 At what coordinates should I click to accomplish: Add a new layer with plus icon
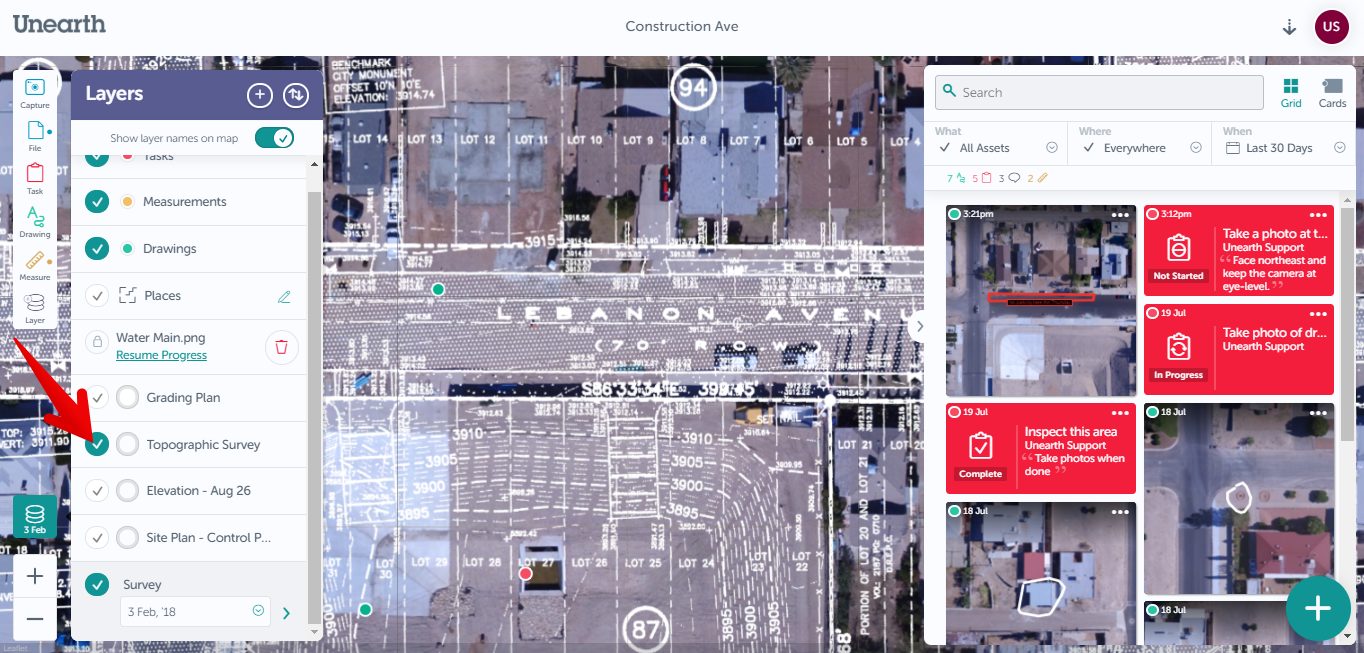coord(260,95)
